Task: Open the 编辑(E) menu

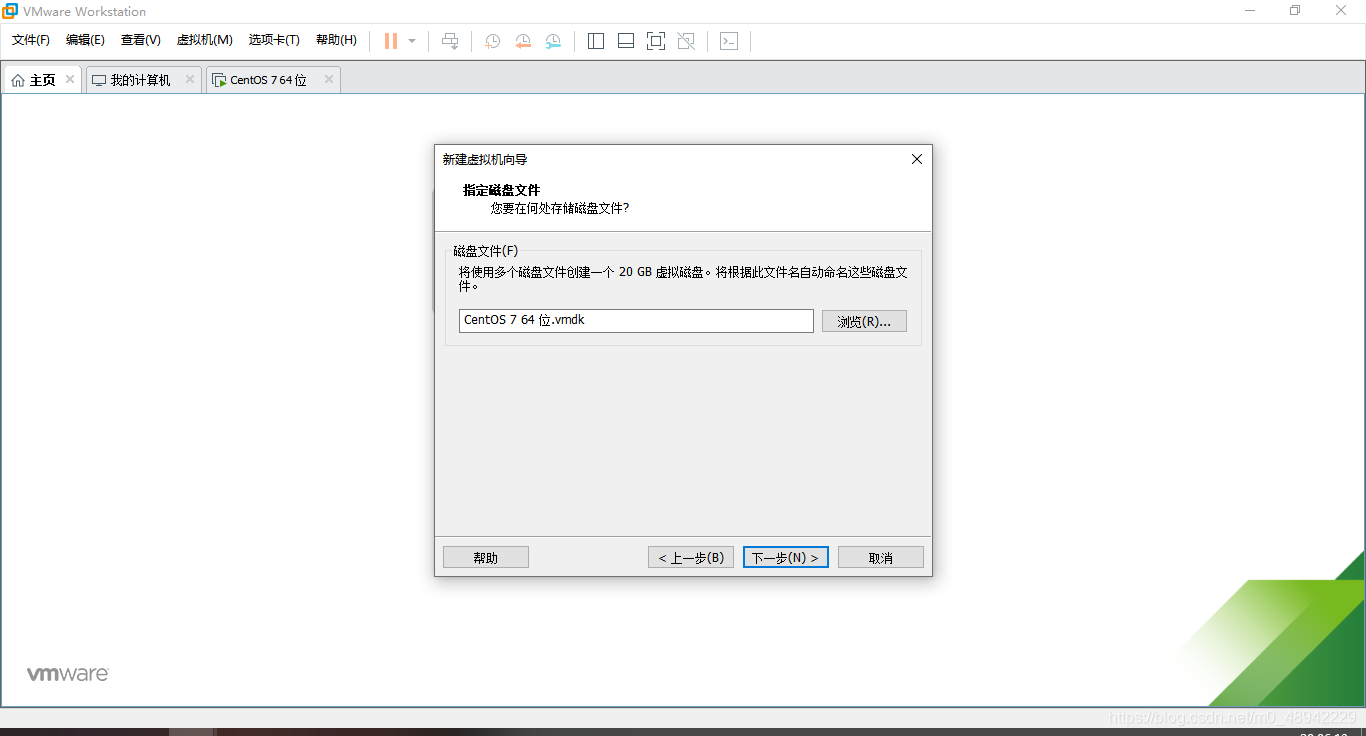Action: 85,40
